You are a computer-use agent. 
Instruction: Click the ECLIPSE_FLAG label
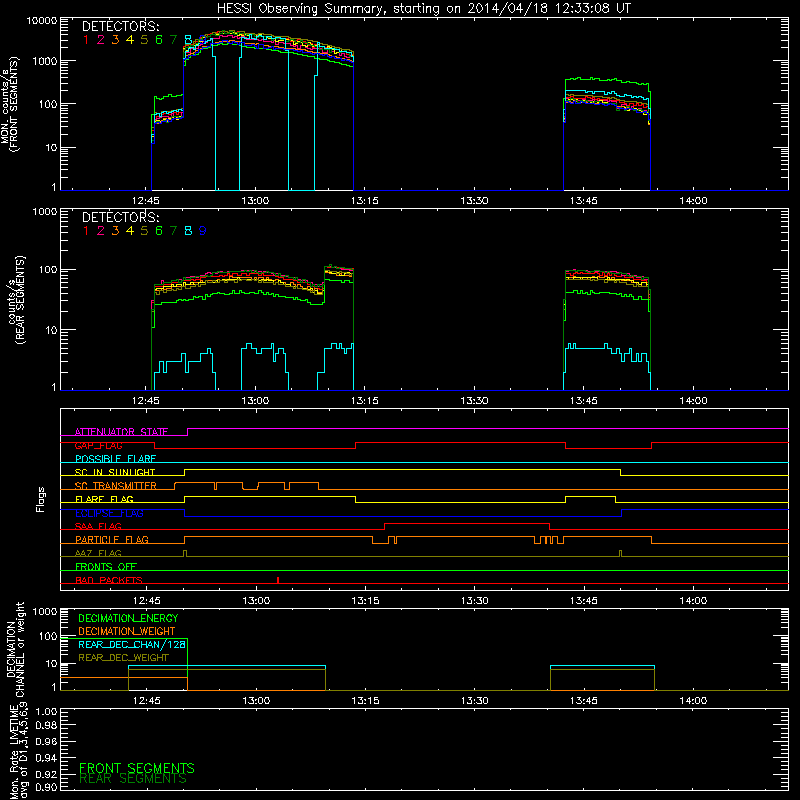[x=109, y=513]
